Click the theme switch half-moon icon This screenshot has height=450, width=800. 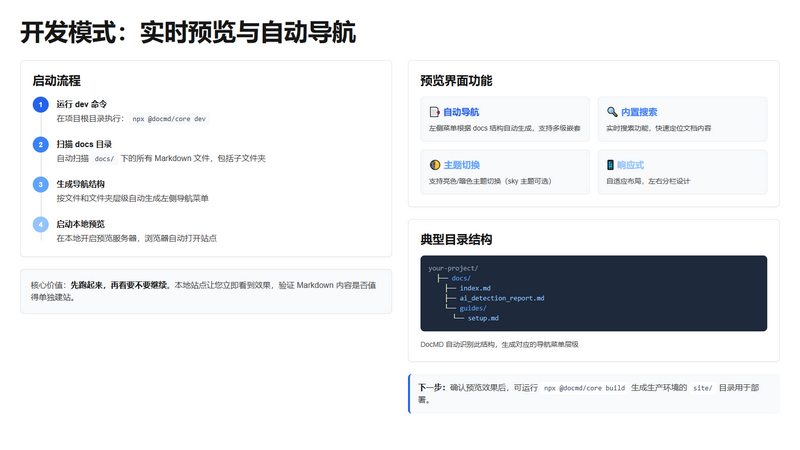[x=435, y=165]
